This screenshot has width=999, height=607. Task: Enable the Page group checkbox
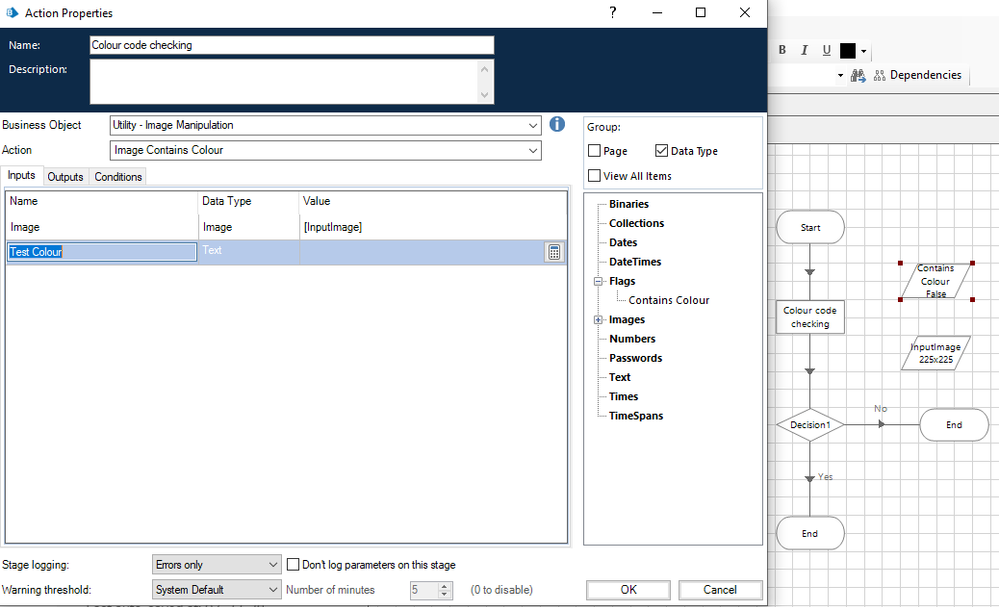(595, 151)
